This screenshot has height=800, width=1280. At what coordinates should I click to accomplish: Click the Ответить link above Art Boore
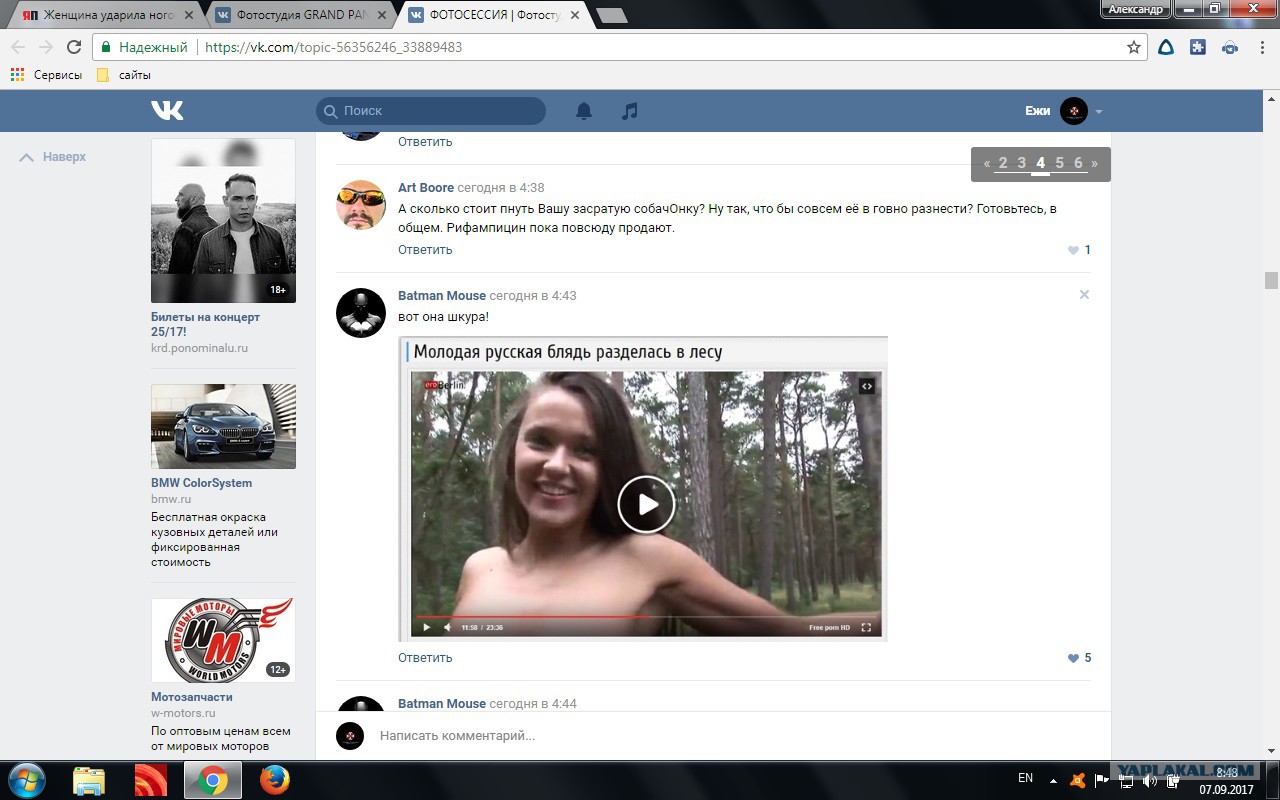(x=425, y=142)
